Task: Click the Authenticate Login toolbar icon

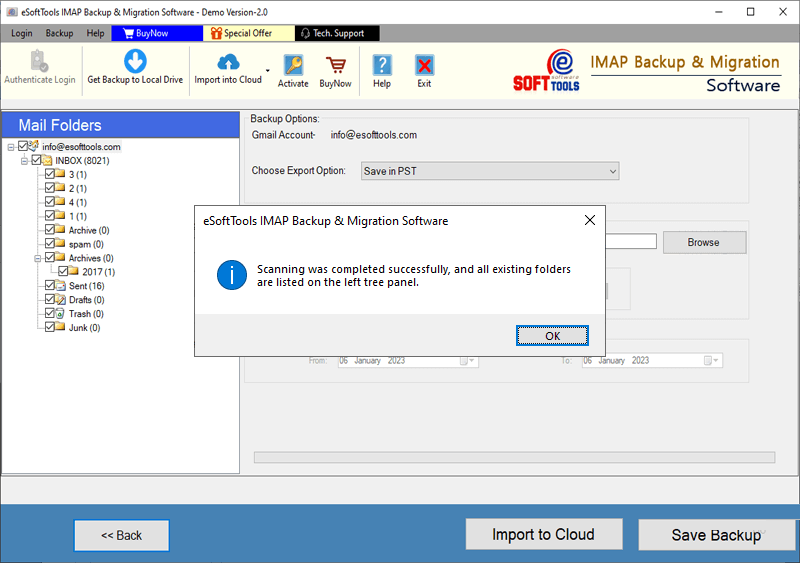Action: (39, 61)
